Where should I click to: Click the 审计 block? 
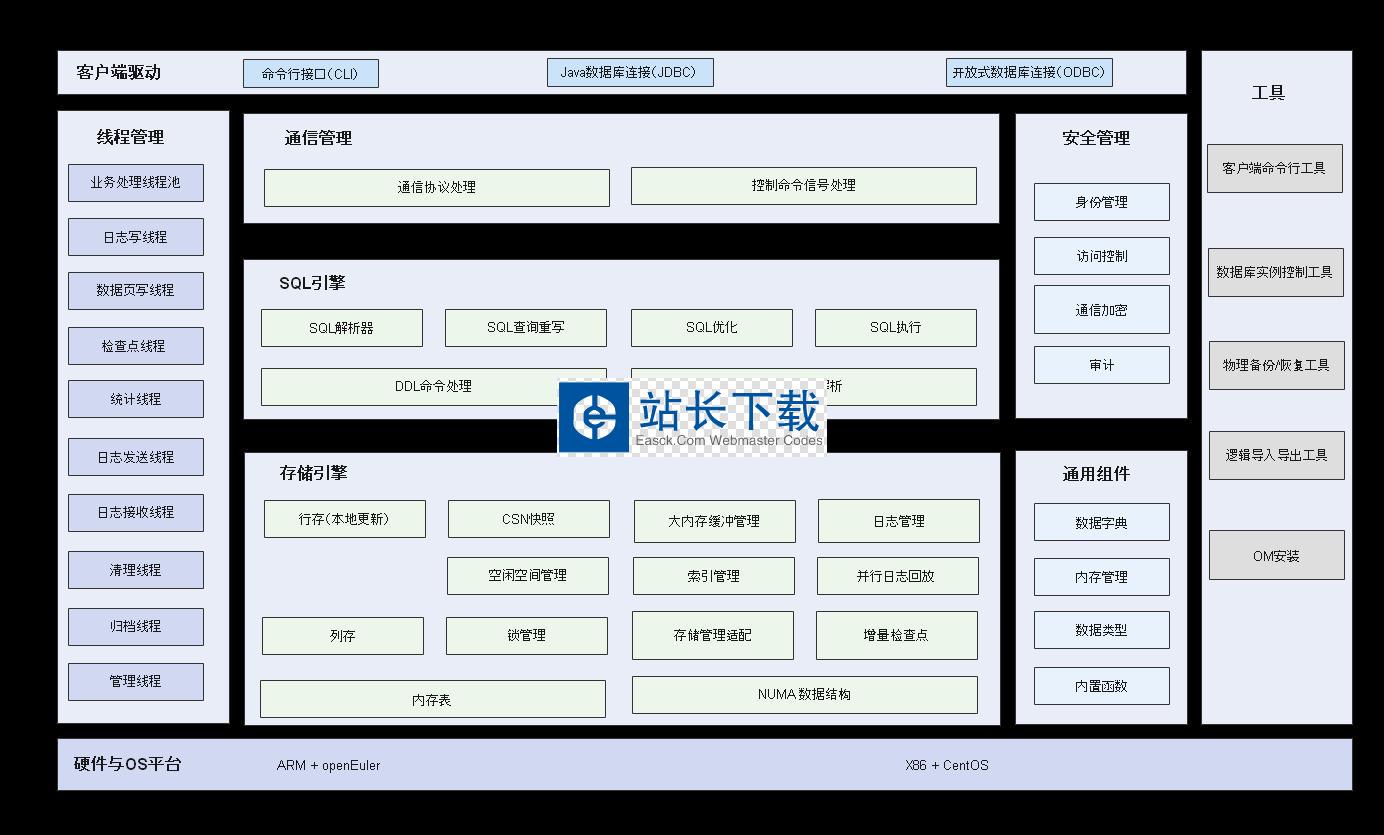(1101, 365)
